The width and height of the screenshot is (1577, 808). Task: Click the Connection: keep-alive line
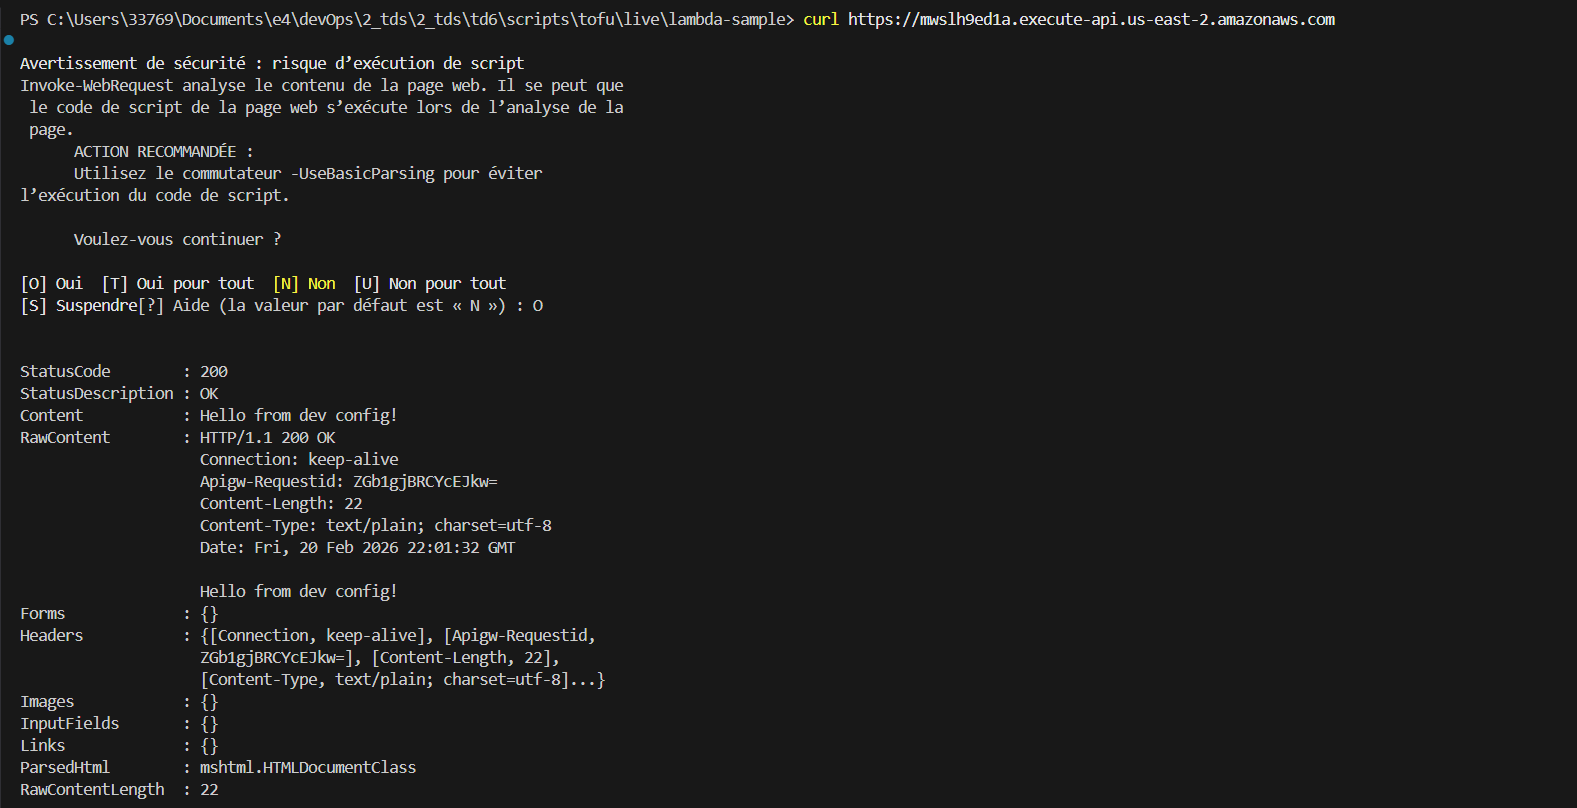299,460
